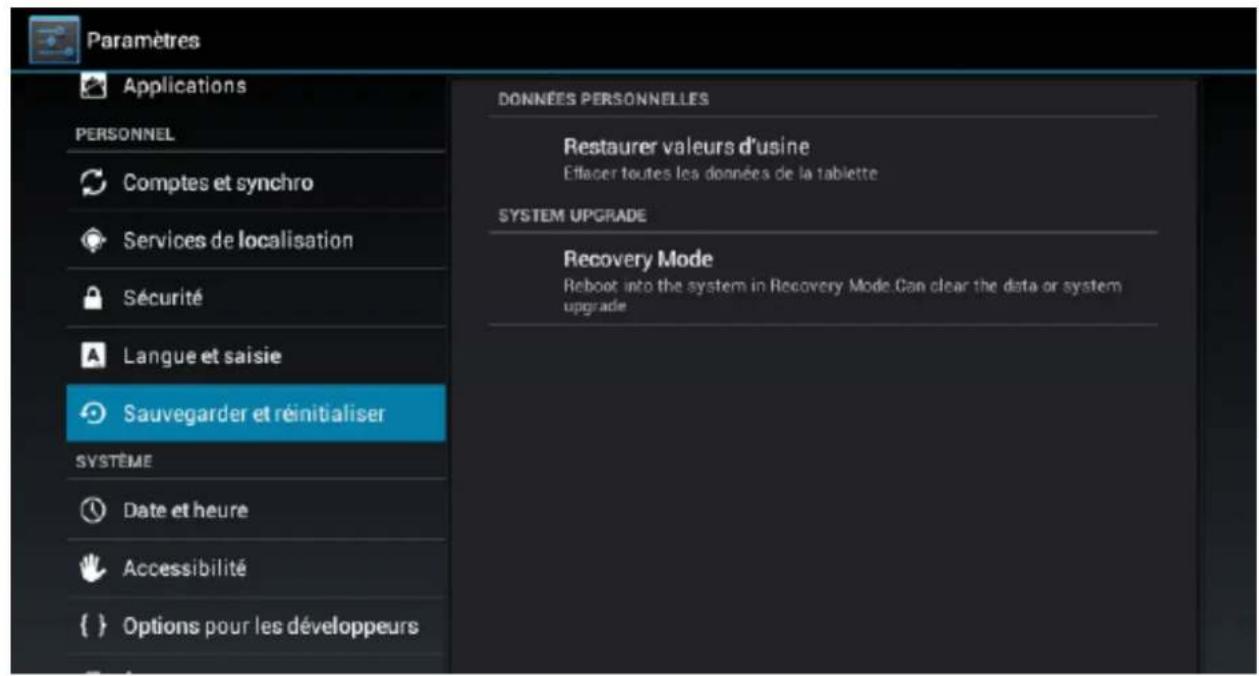Select Services de localisation
The width and height of the screenshot is (1259, 676).
[256, 241]
